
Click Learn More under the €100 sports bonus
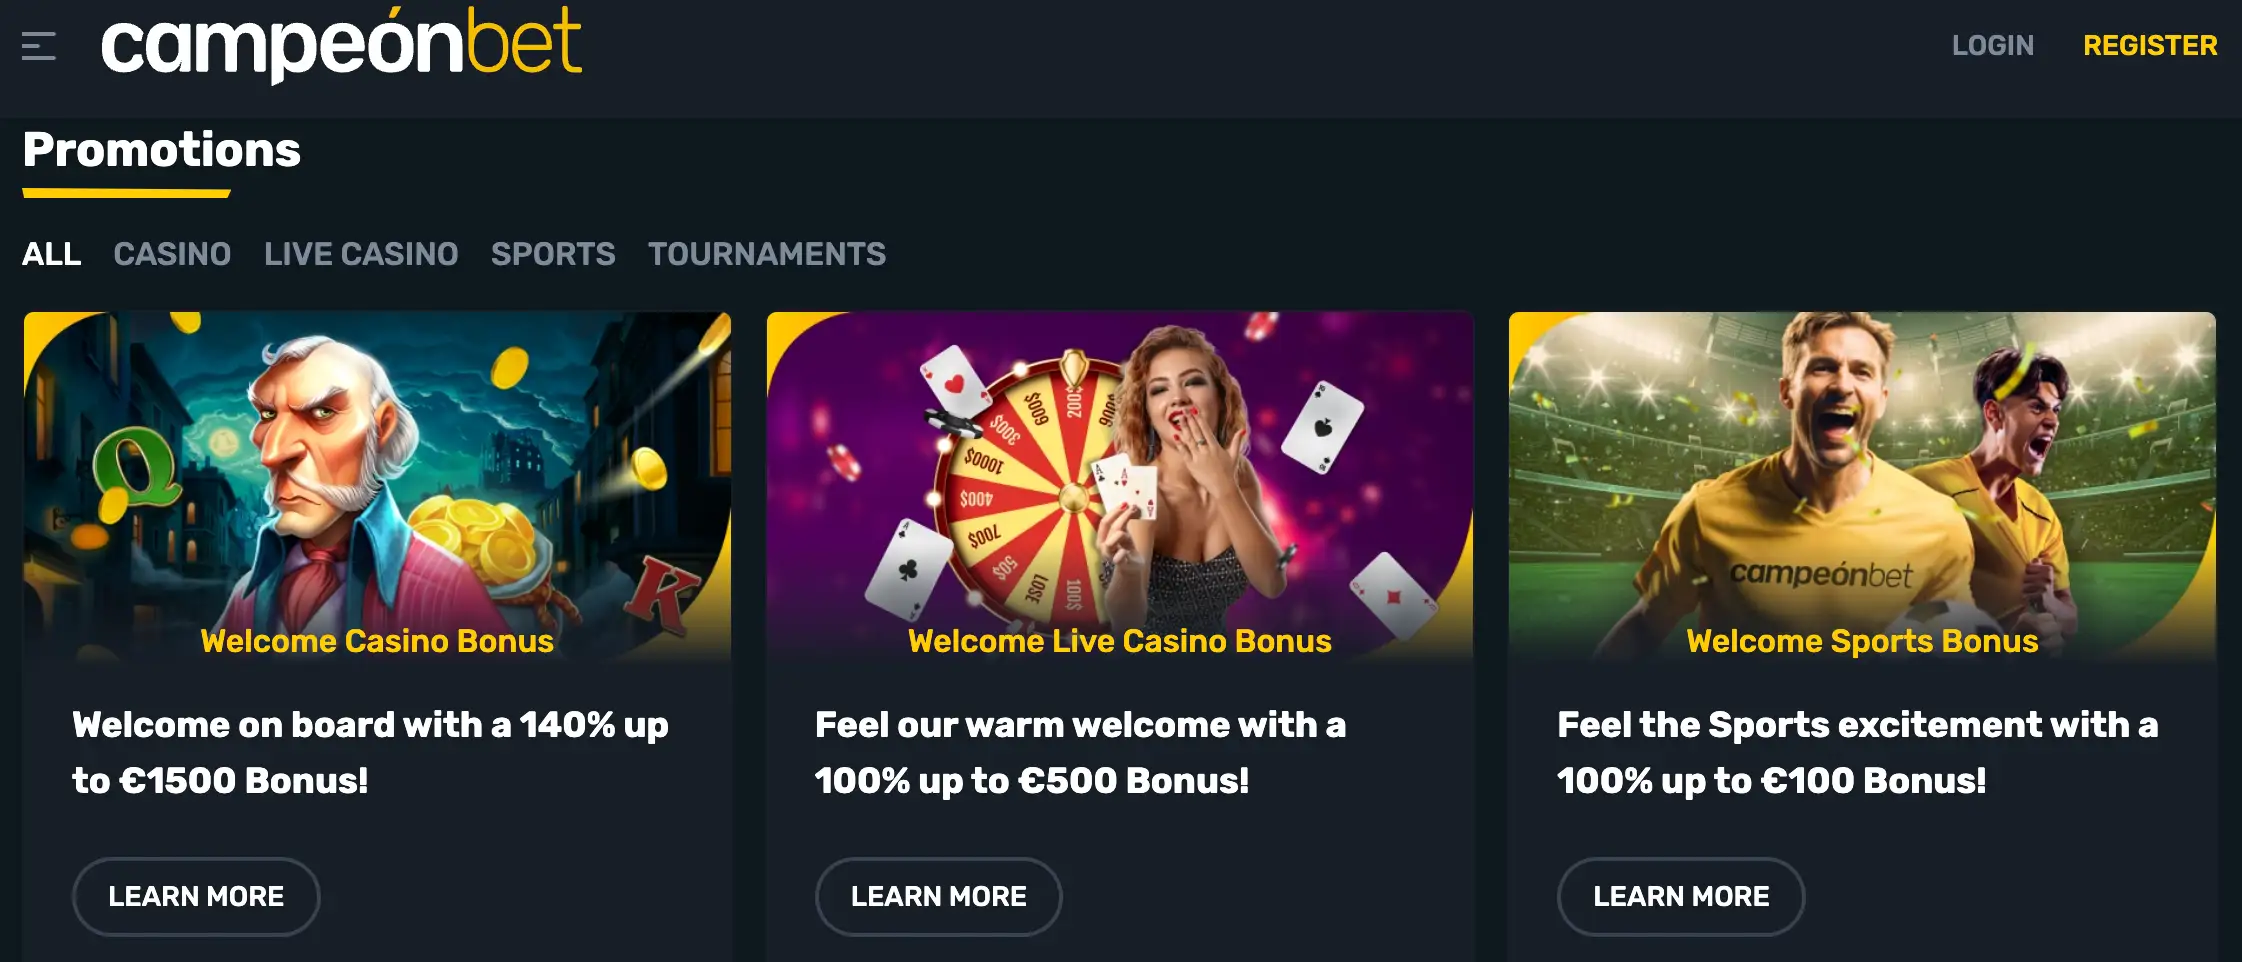click(x=1681, y=896)
